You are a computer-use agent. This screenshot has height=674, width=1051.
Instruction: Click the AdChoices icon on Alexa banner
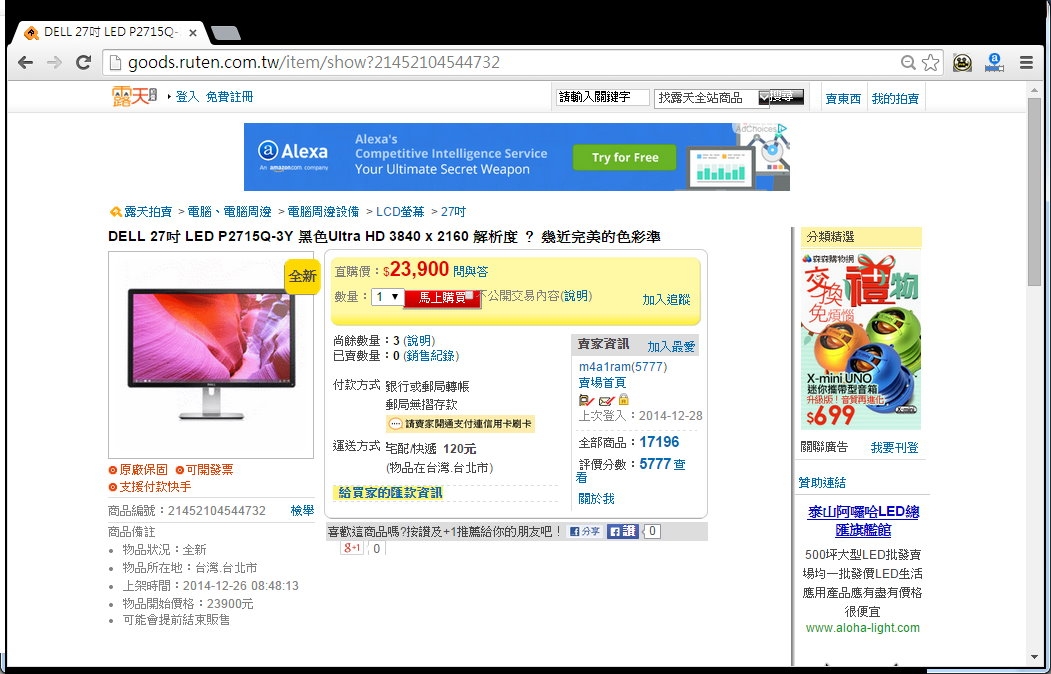point(782,129)
